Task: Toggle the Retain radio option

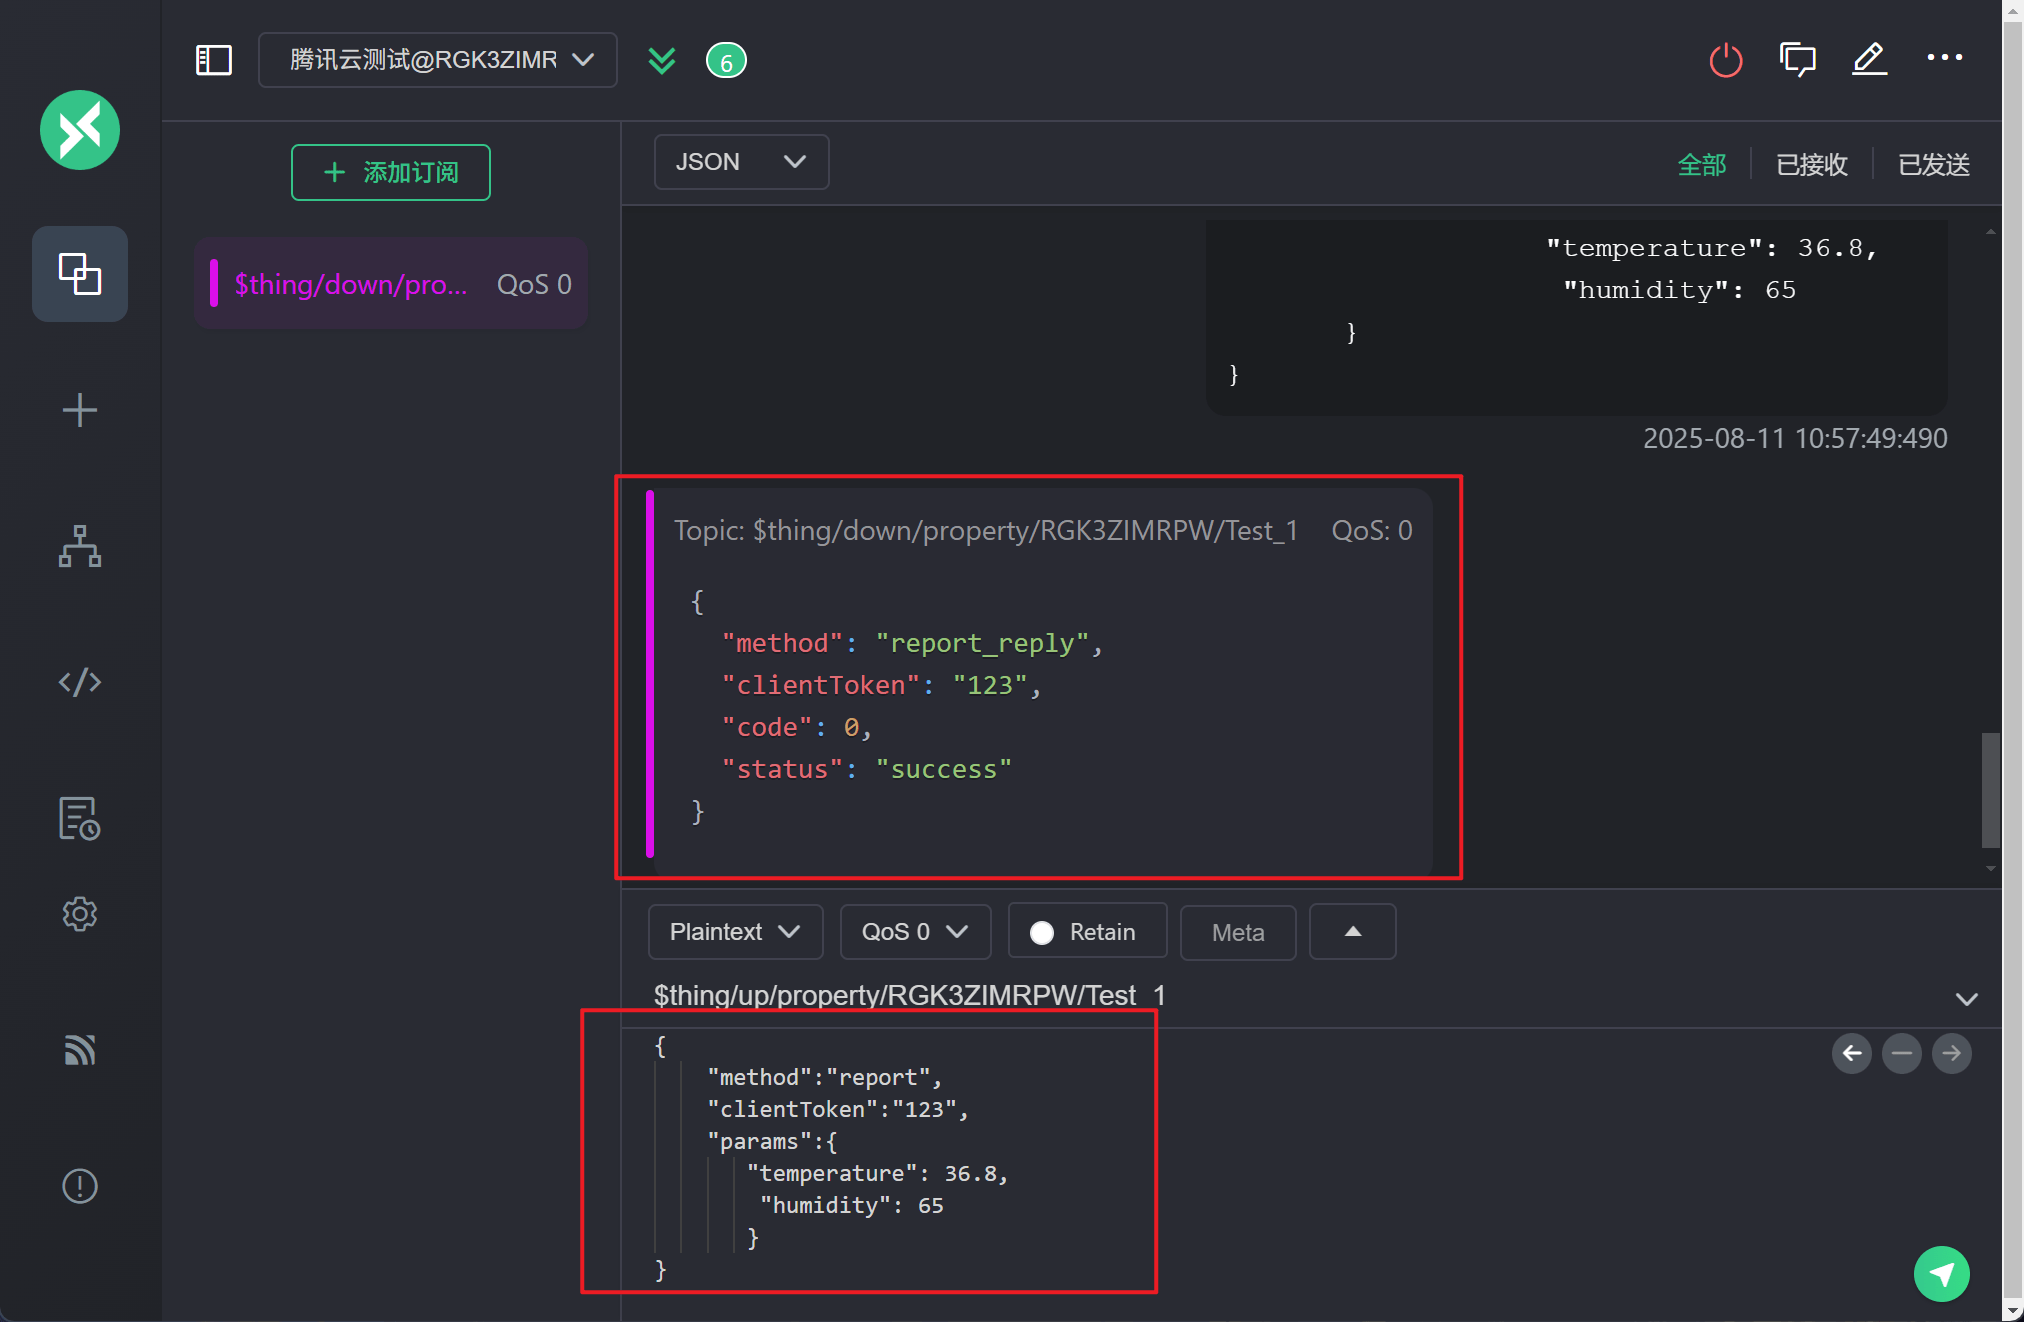Action: pos(1043,932)
